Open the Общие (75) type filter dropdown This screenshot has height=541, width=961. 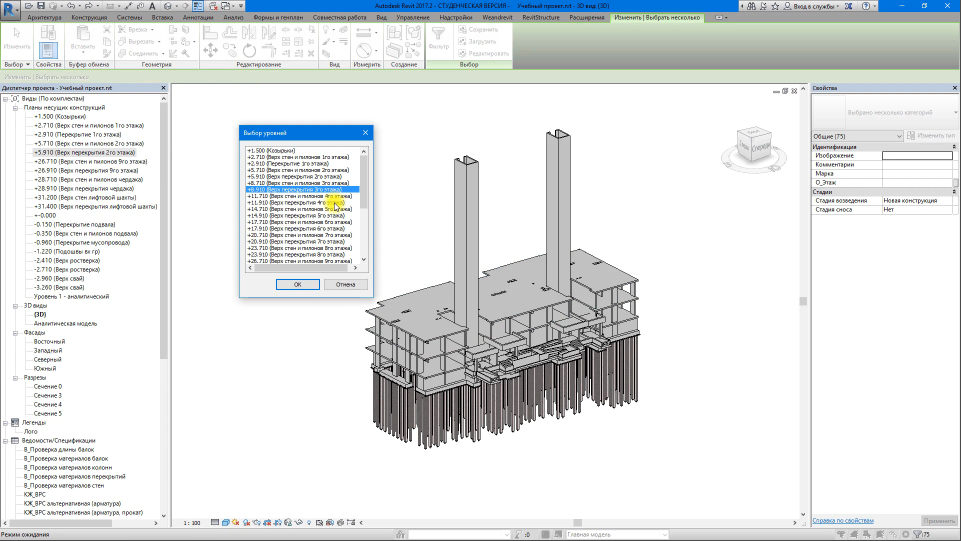(x=899, y=135)
